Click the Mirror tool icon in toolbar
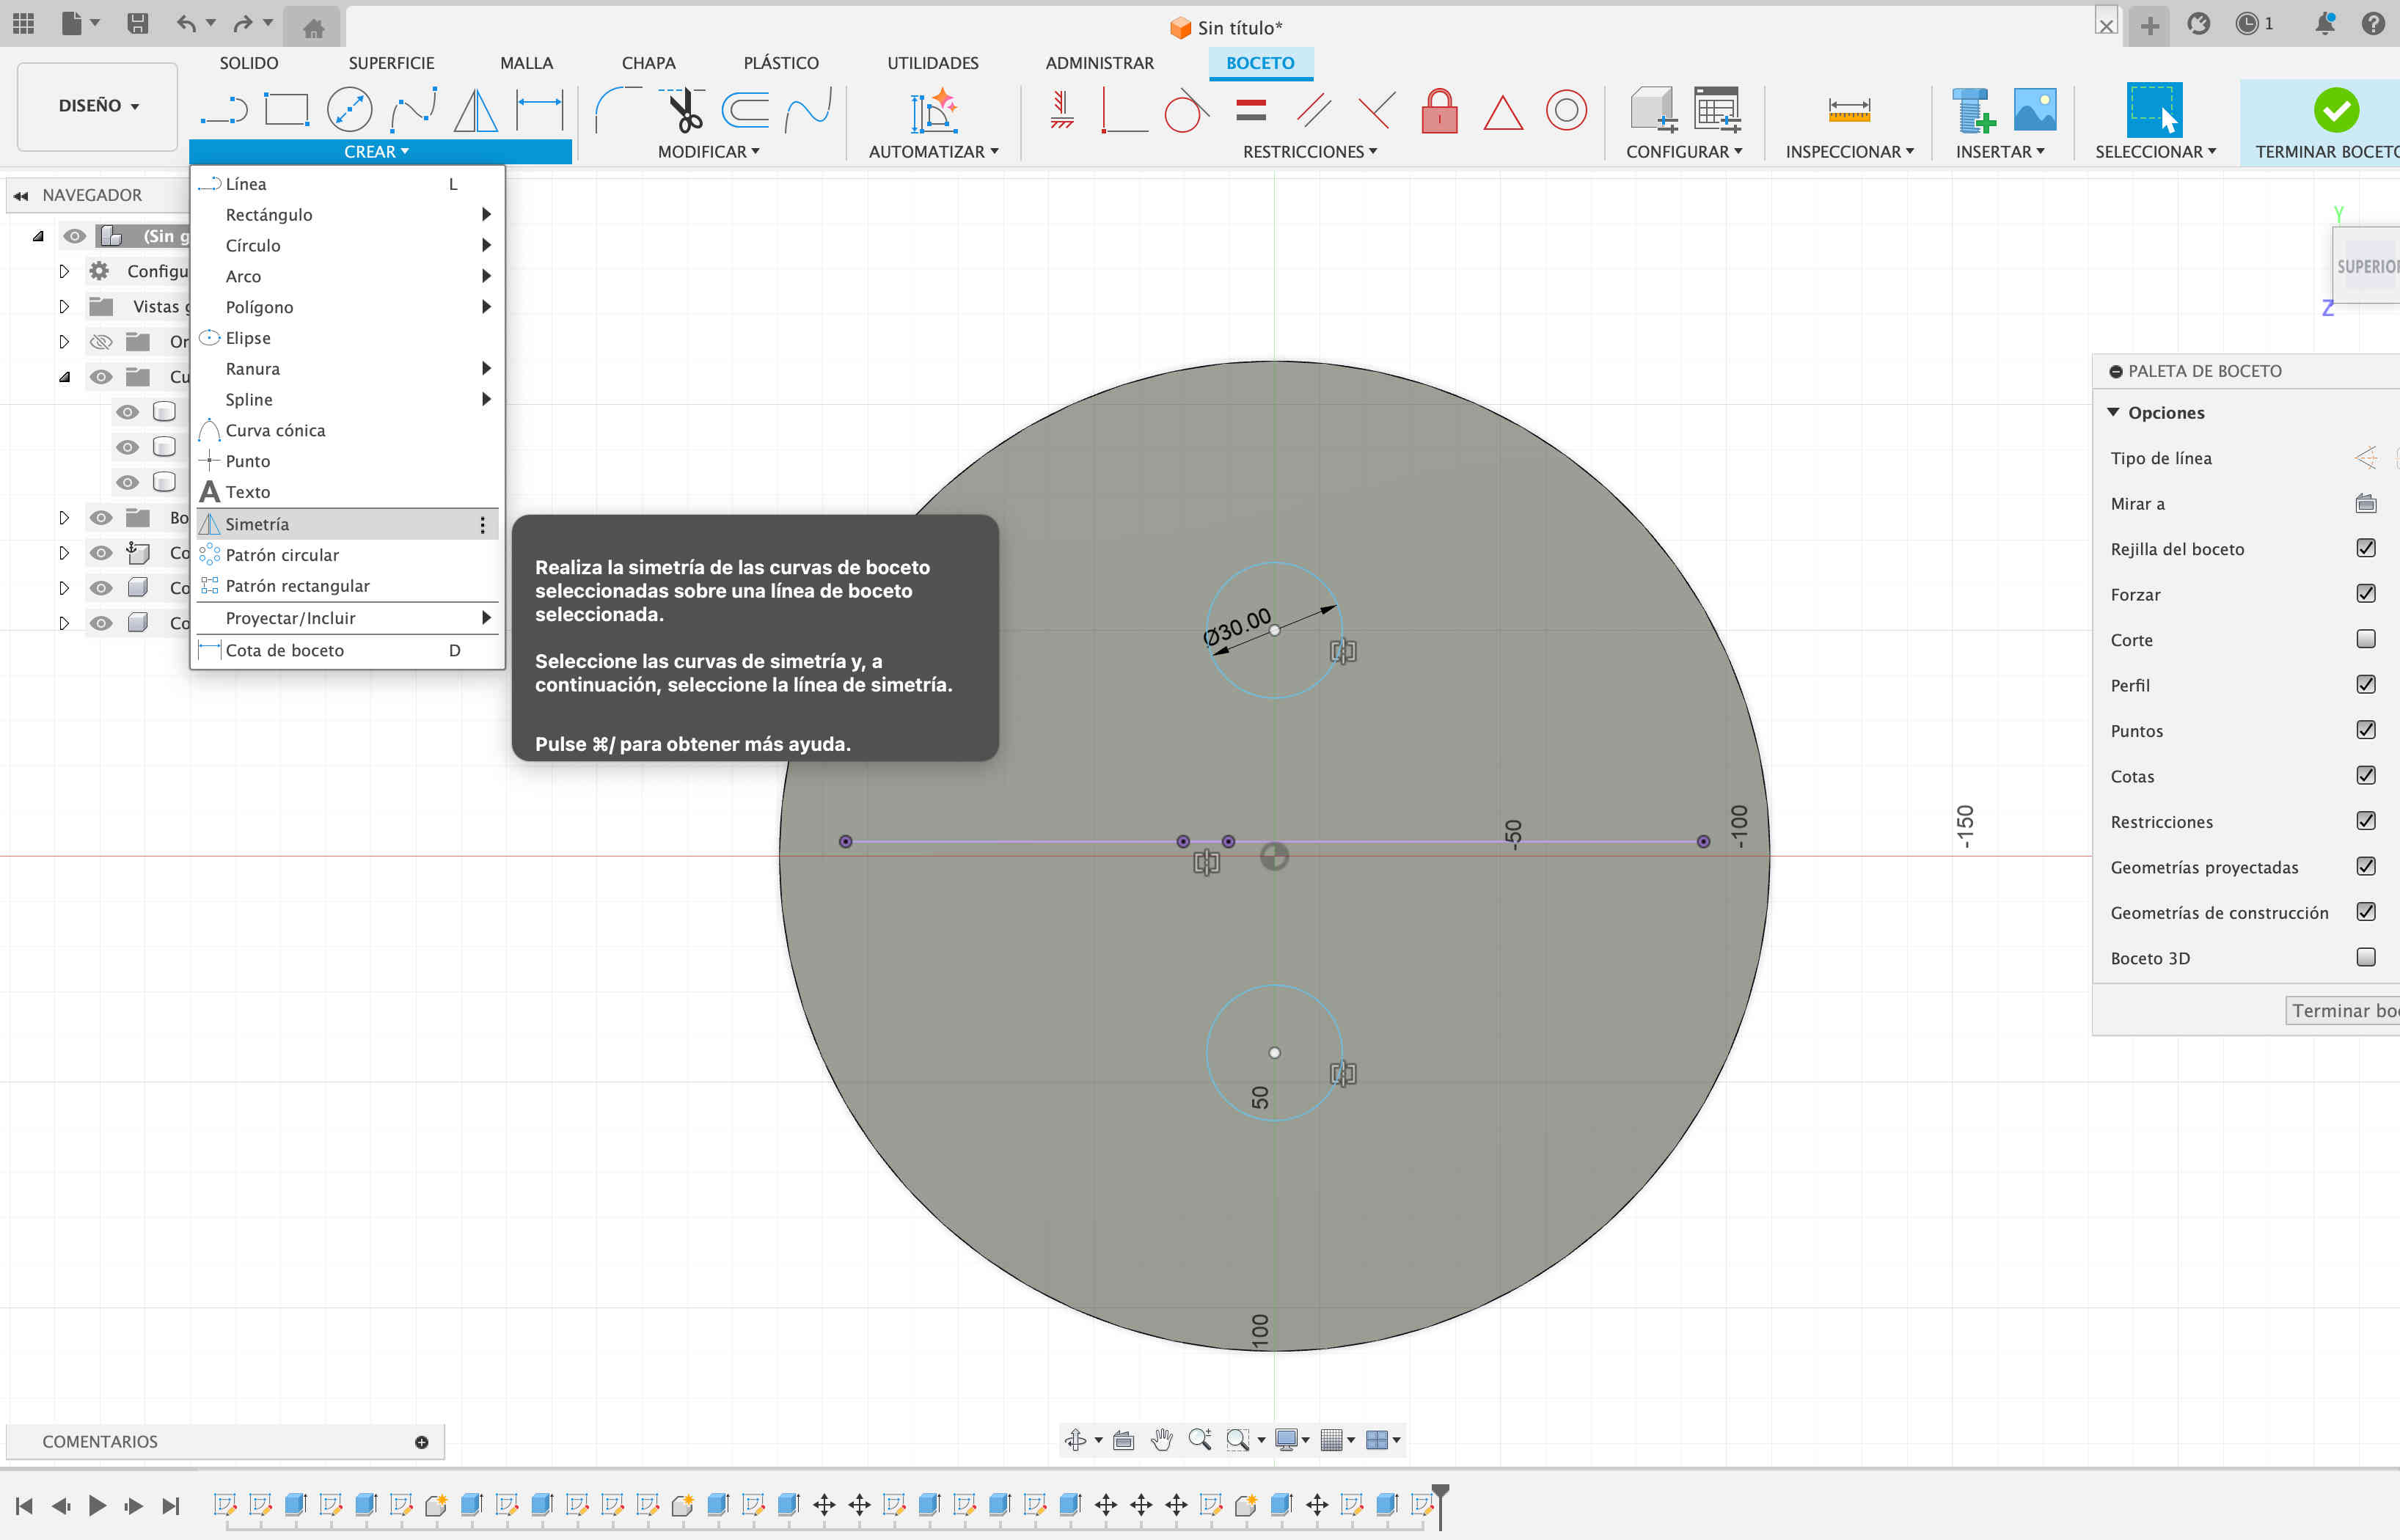 tap(476, 110)
